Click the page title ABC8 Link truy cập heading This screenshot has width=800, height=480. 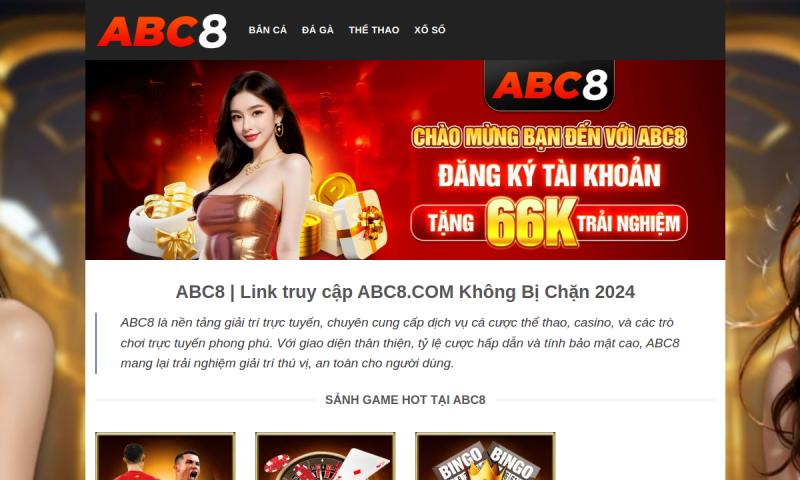pyautogui.click(x=405, y=292)
